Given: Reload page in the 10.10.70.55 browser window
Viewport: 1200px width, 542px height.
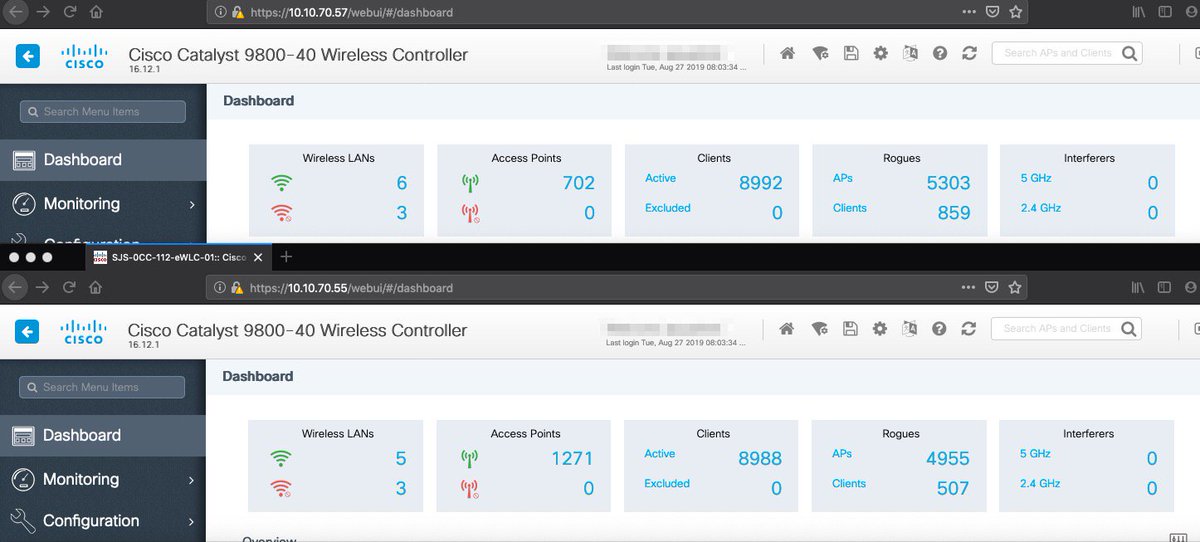Looking at the screenshot, I should click(69, 288).
